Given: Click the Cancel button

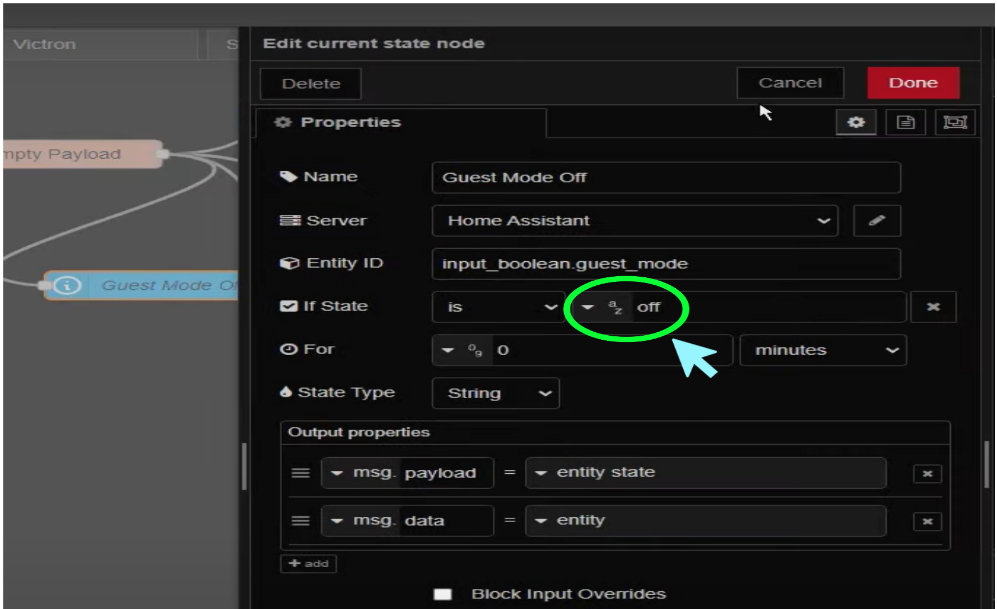Looking at the screenshot, I should click(x=790, y=83).
